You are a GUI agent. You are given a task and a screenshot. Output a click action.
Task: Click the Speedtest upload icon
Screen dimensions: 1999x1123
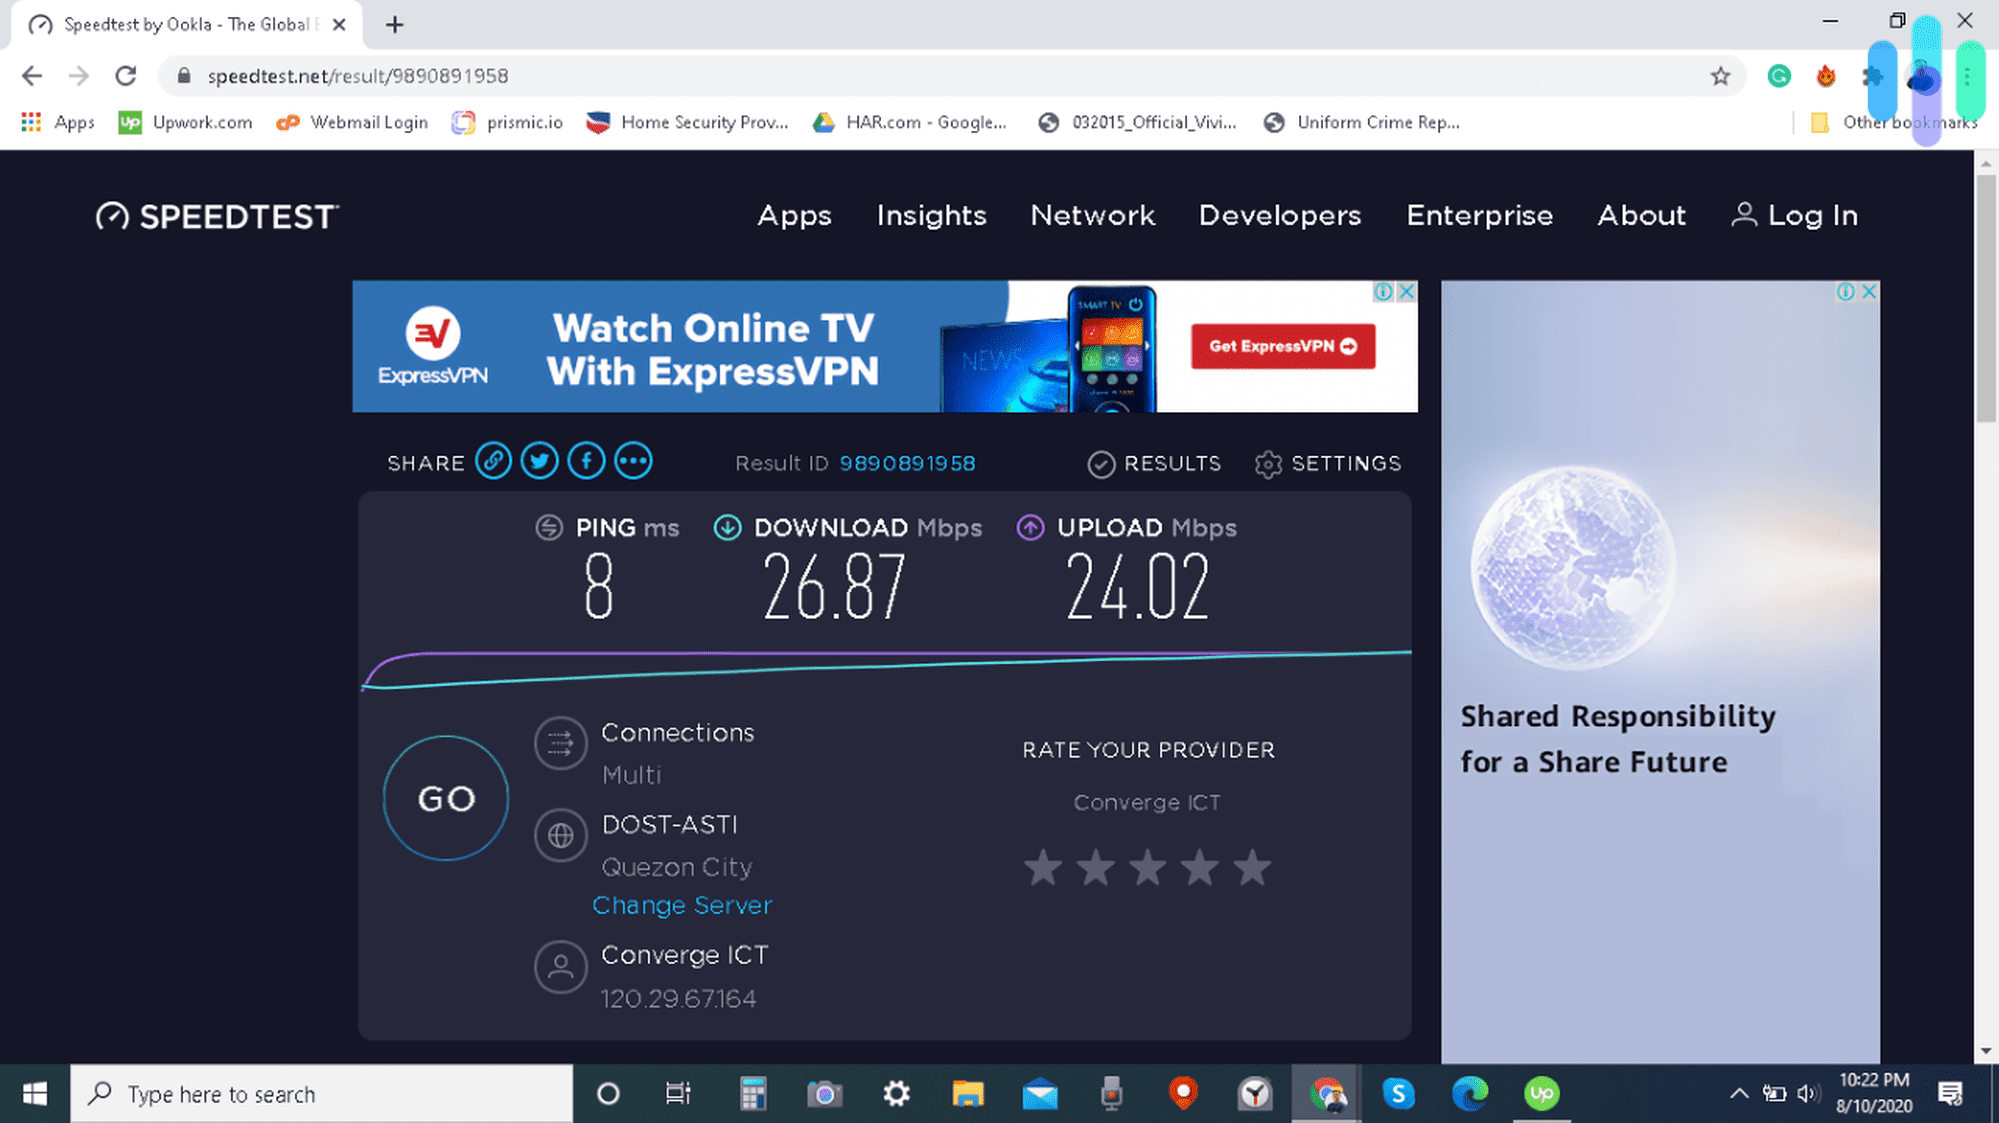1032,526
